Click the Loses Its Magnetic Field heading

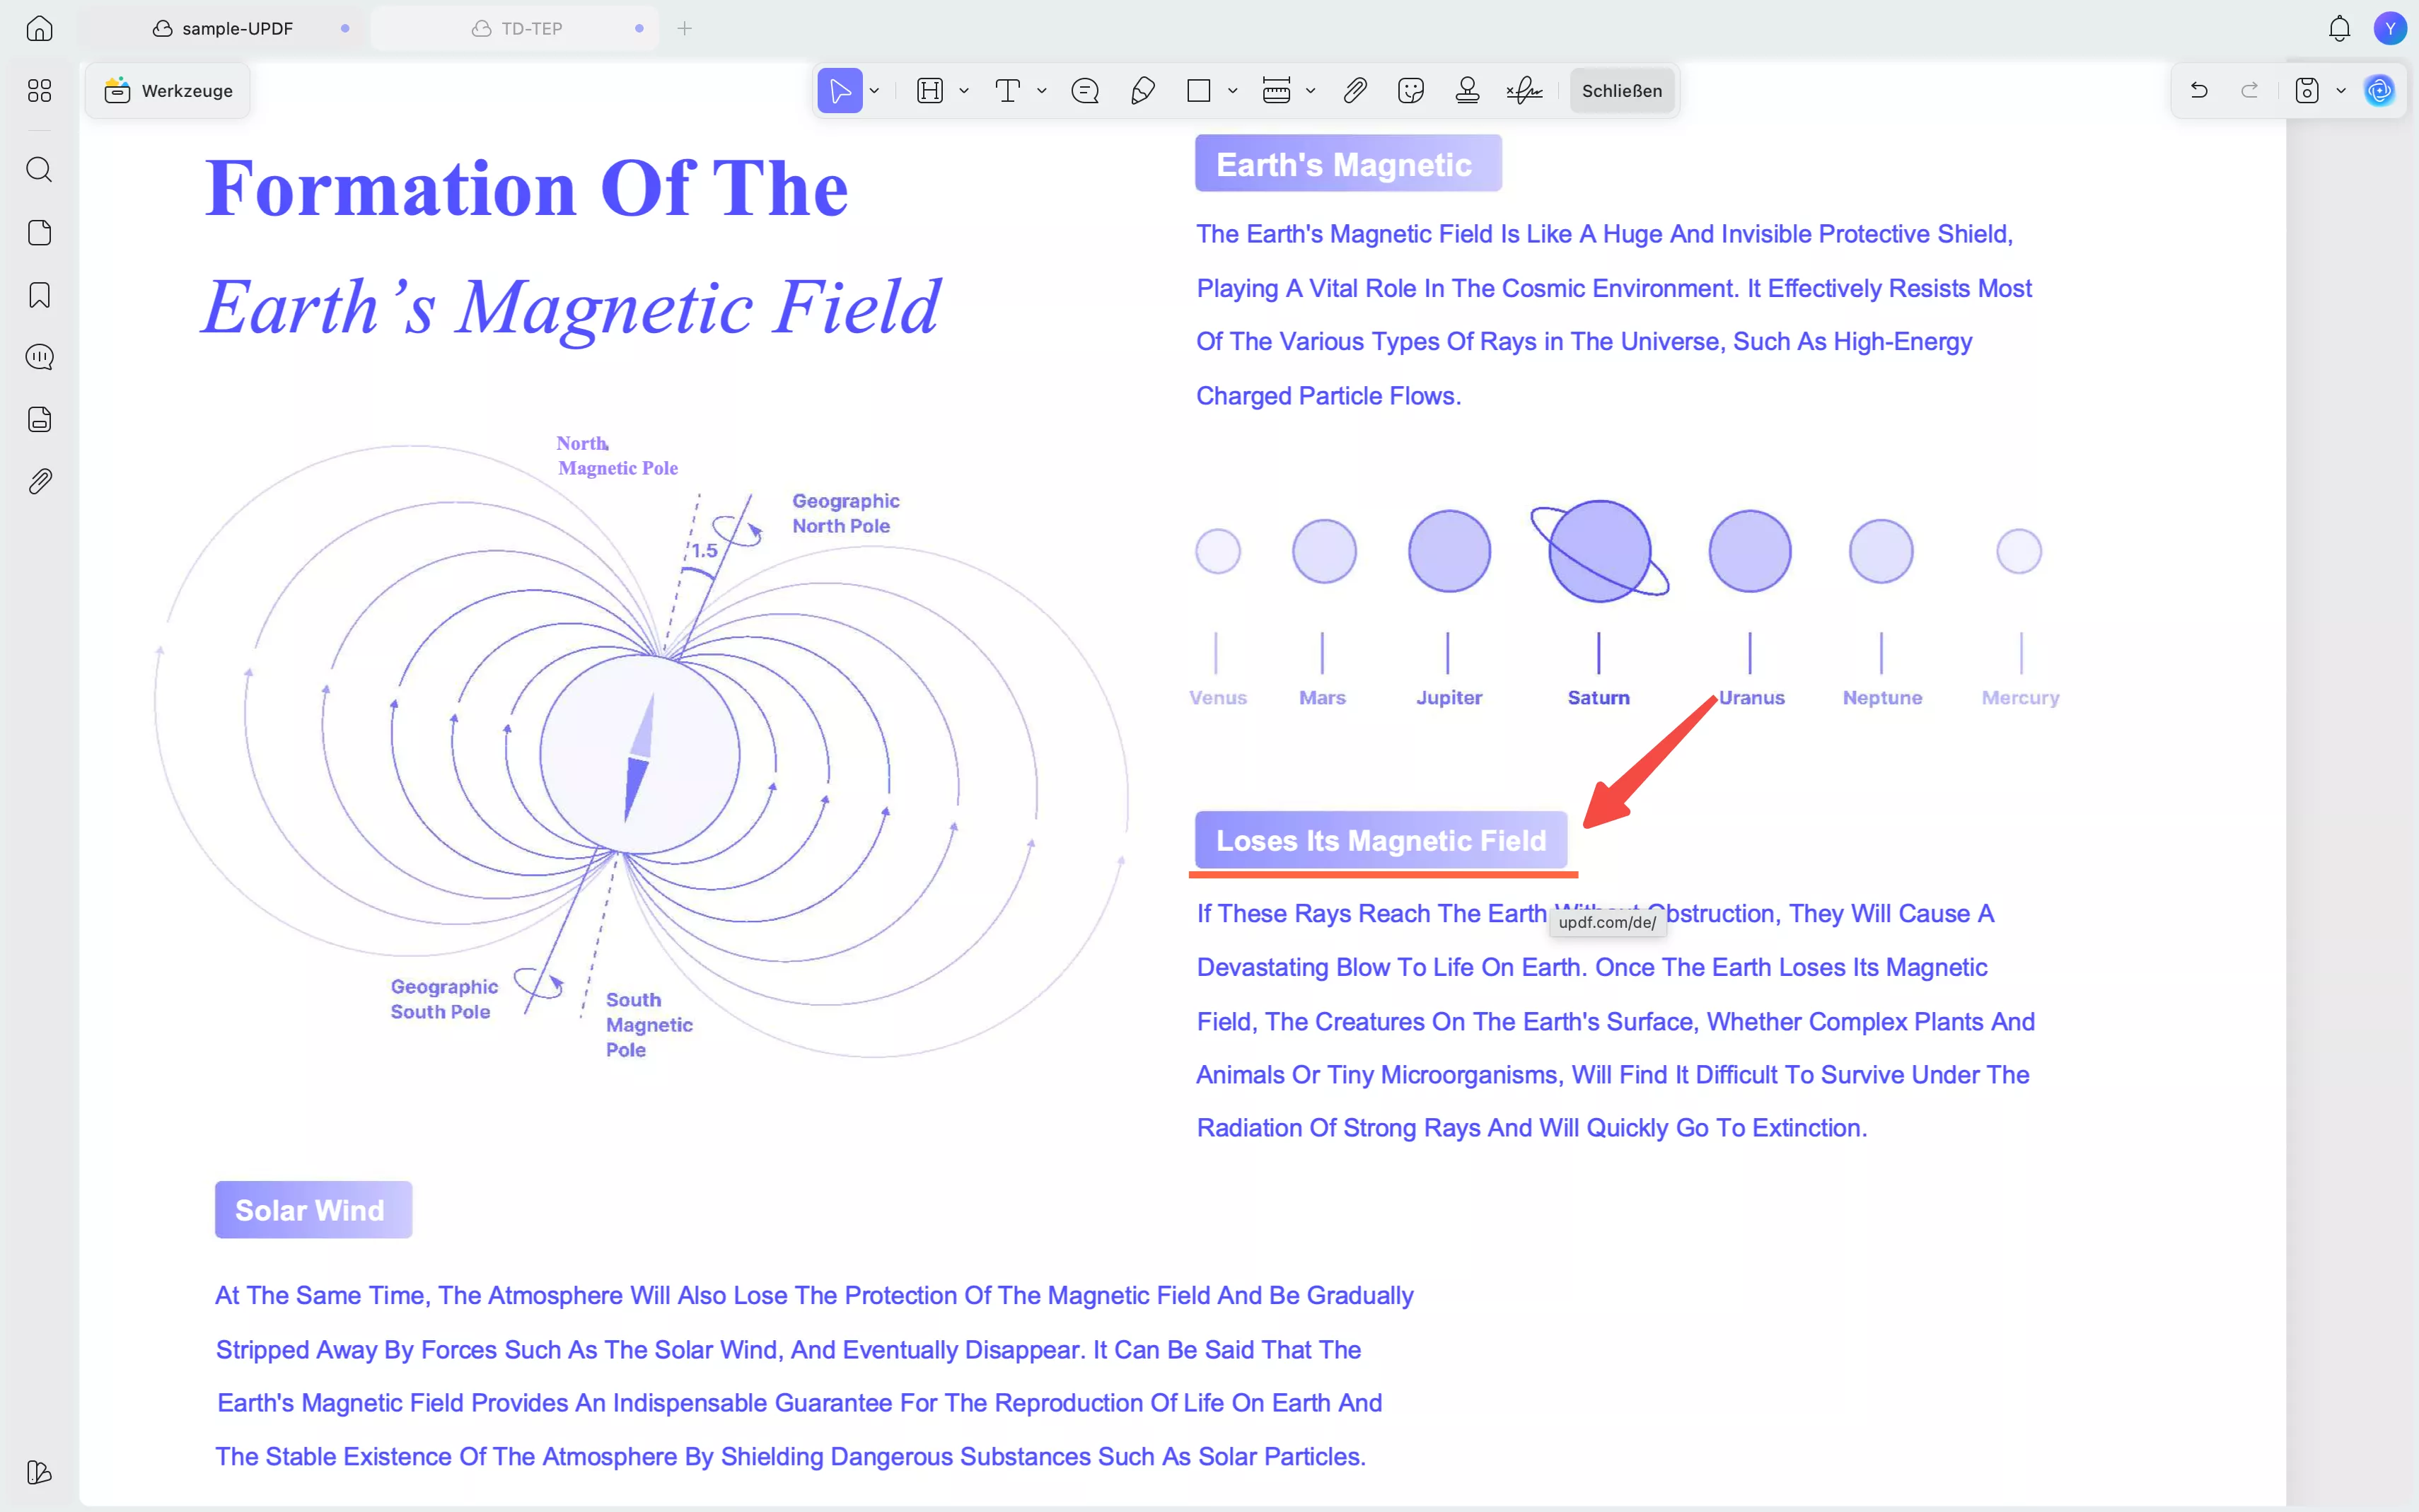tap(1380, 840)
